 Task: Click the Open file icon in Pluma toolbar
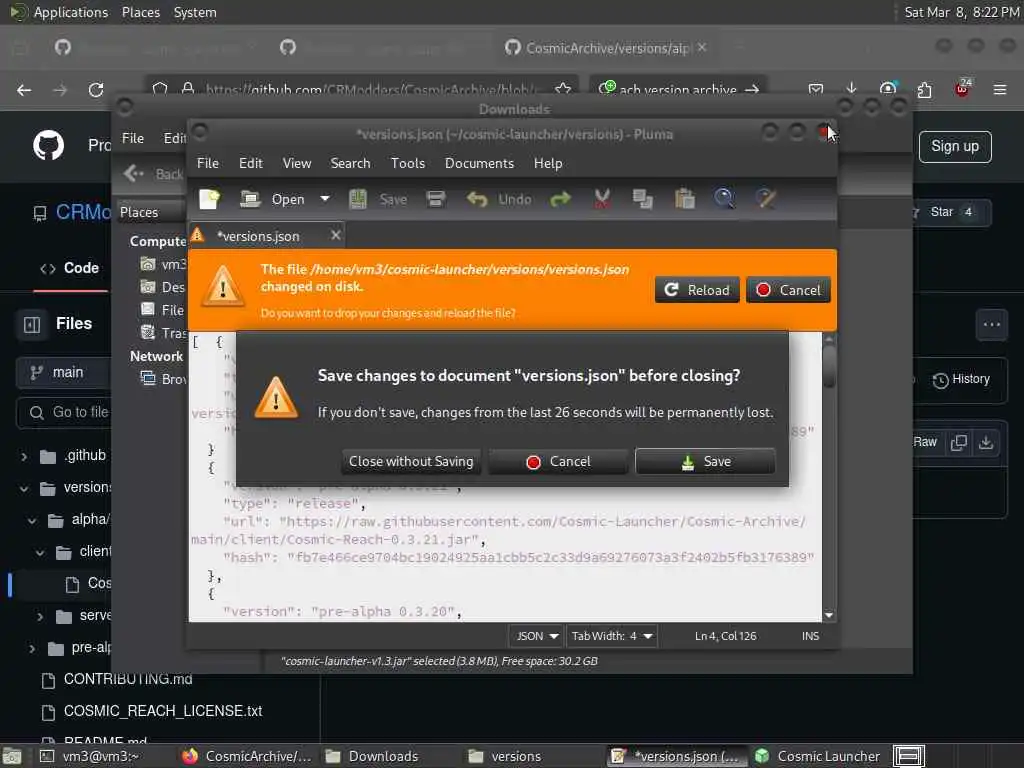(x=250, y=199)
